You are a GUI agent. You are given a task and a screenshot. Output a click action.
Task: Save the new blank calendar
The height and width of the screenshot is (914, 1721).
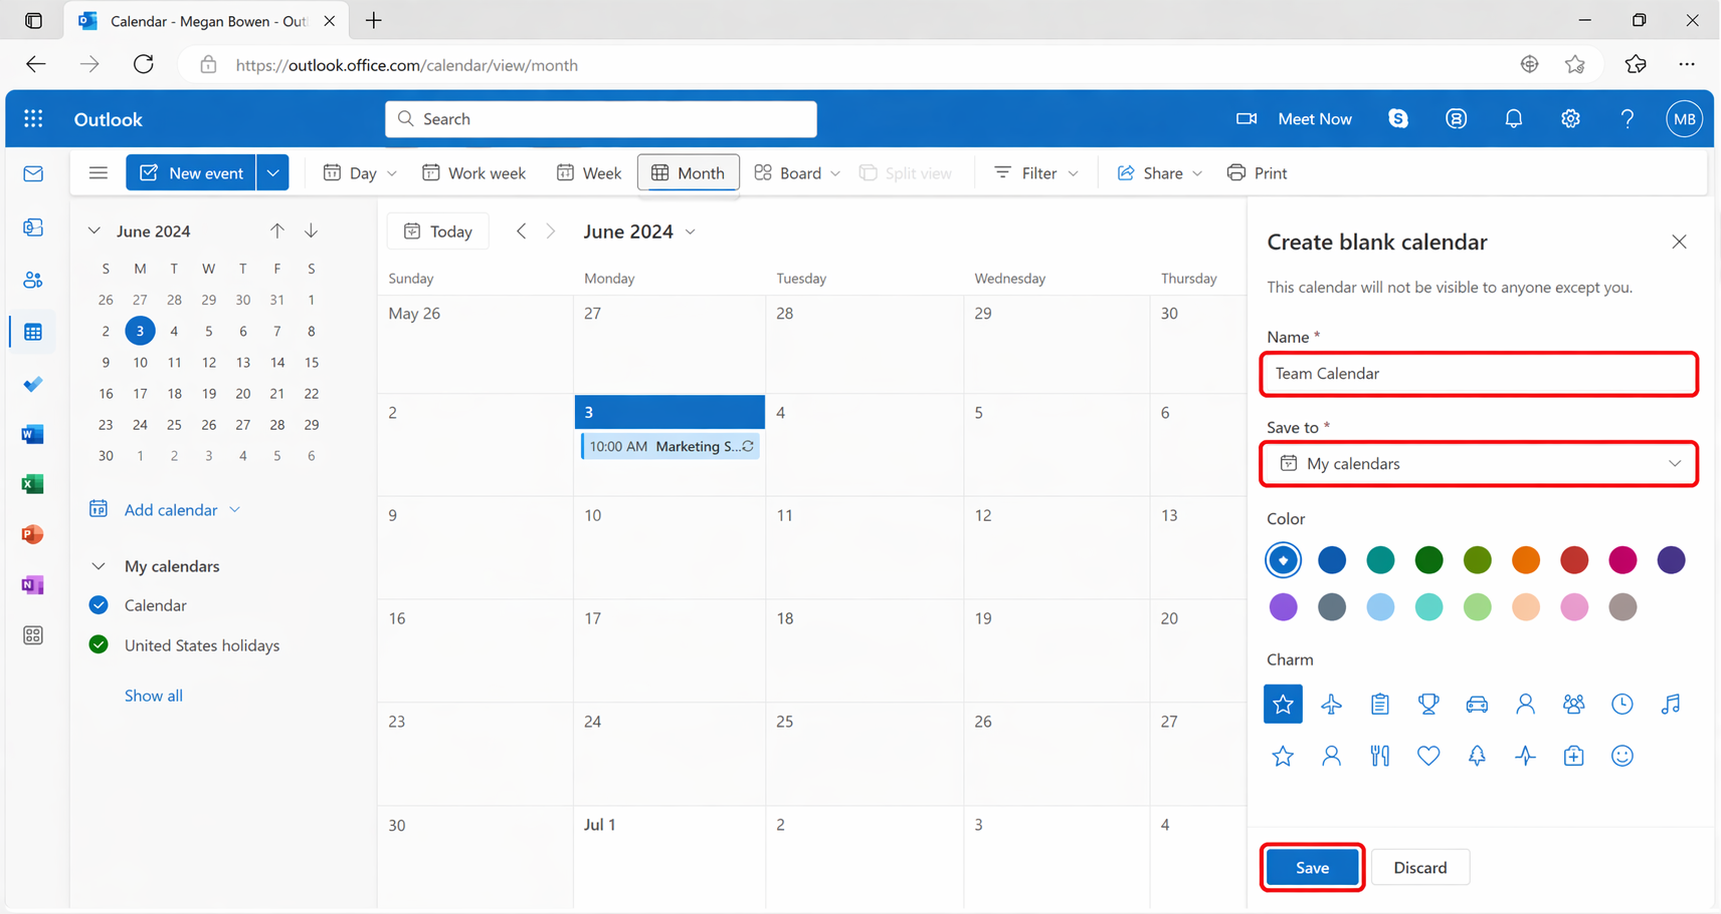[1311, 867]
